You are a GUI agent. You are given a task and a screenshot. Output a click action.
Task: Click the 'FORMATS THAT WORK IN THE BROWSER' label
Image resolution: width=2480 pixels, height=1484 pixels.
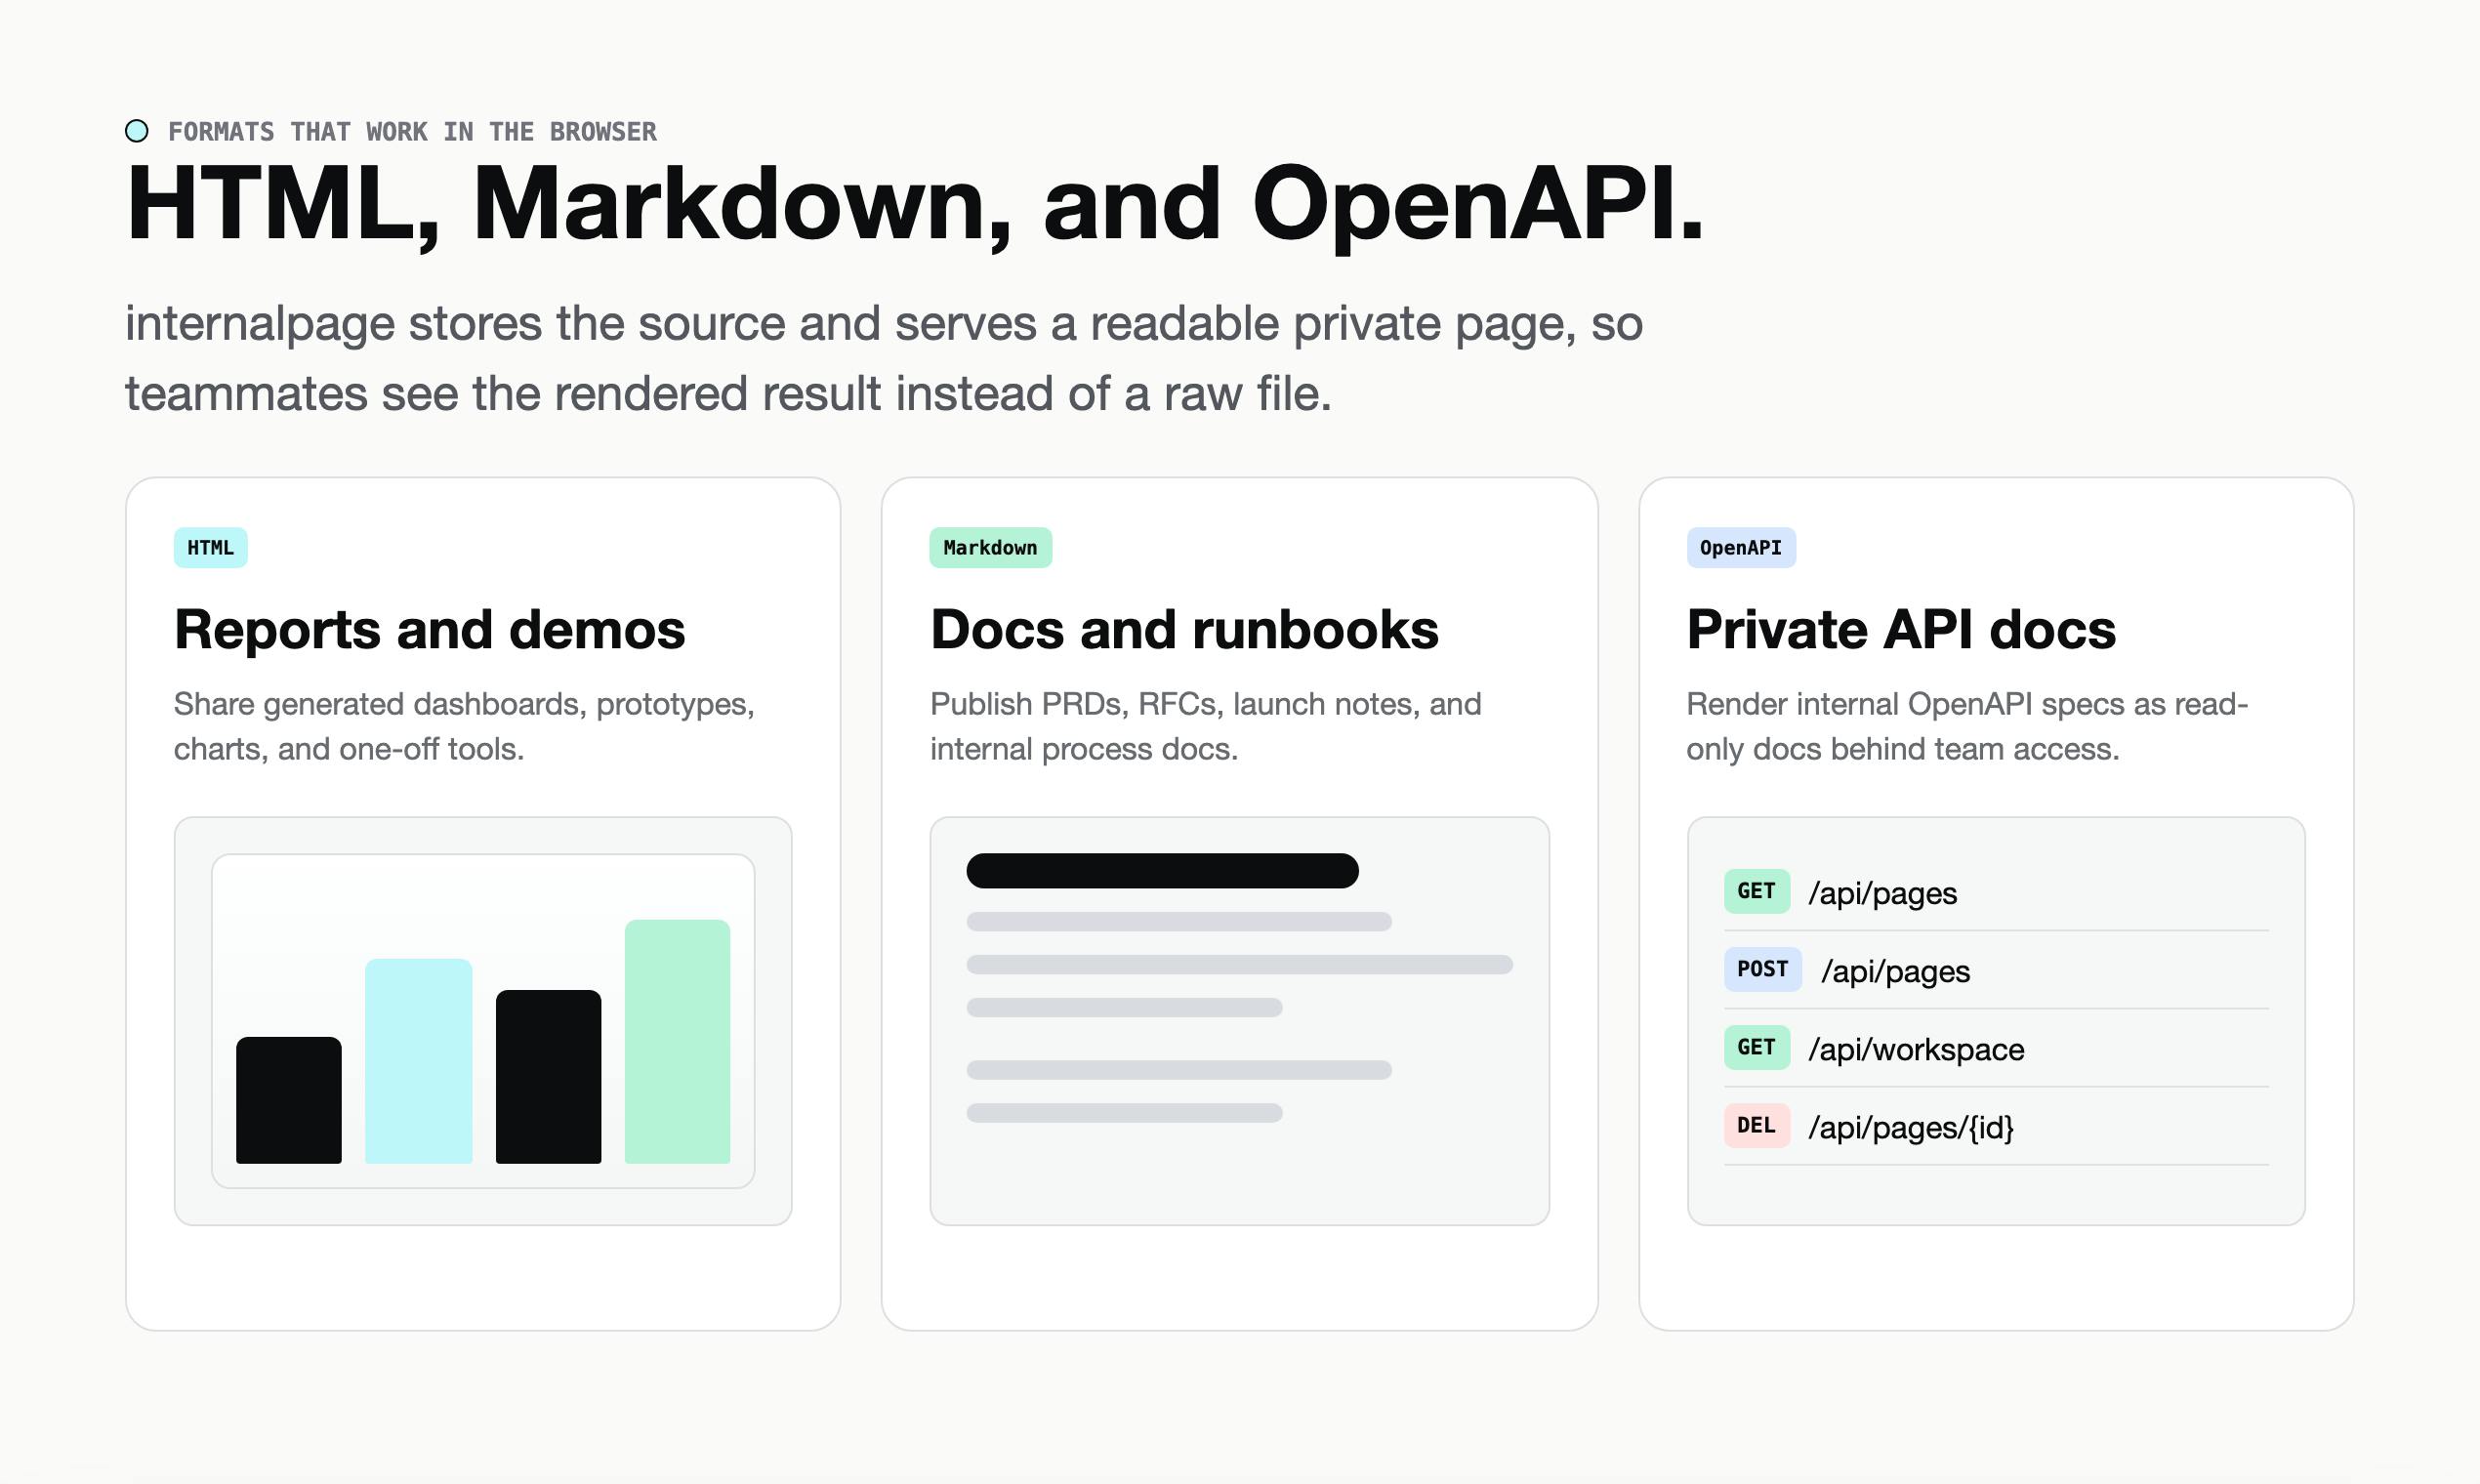412,132
